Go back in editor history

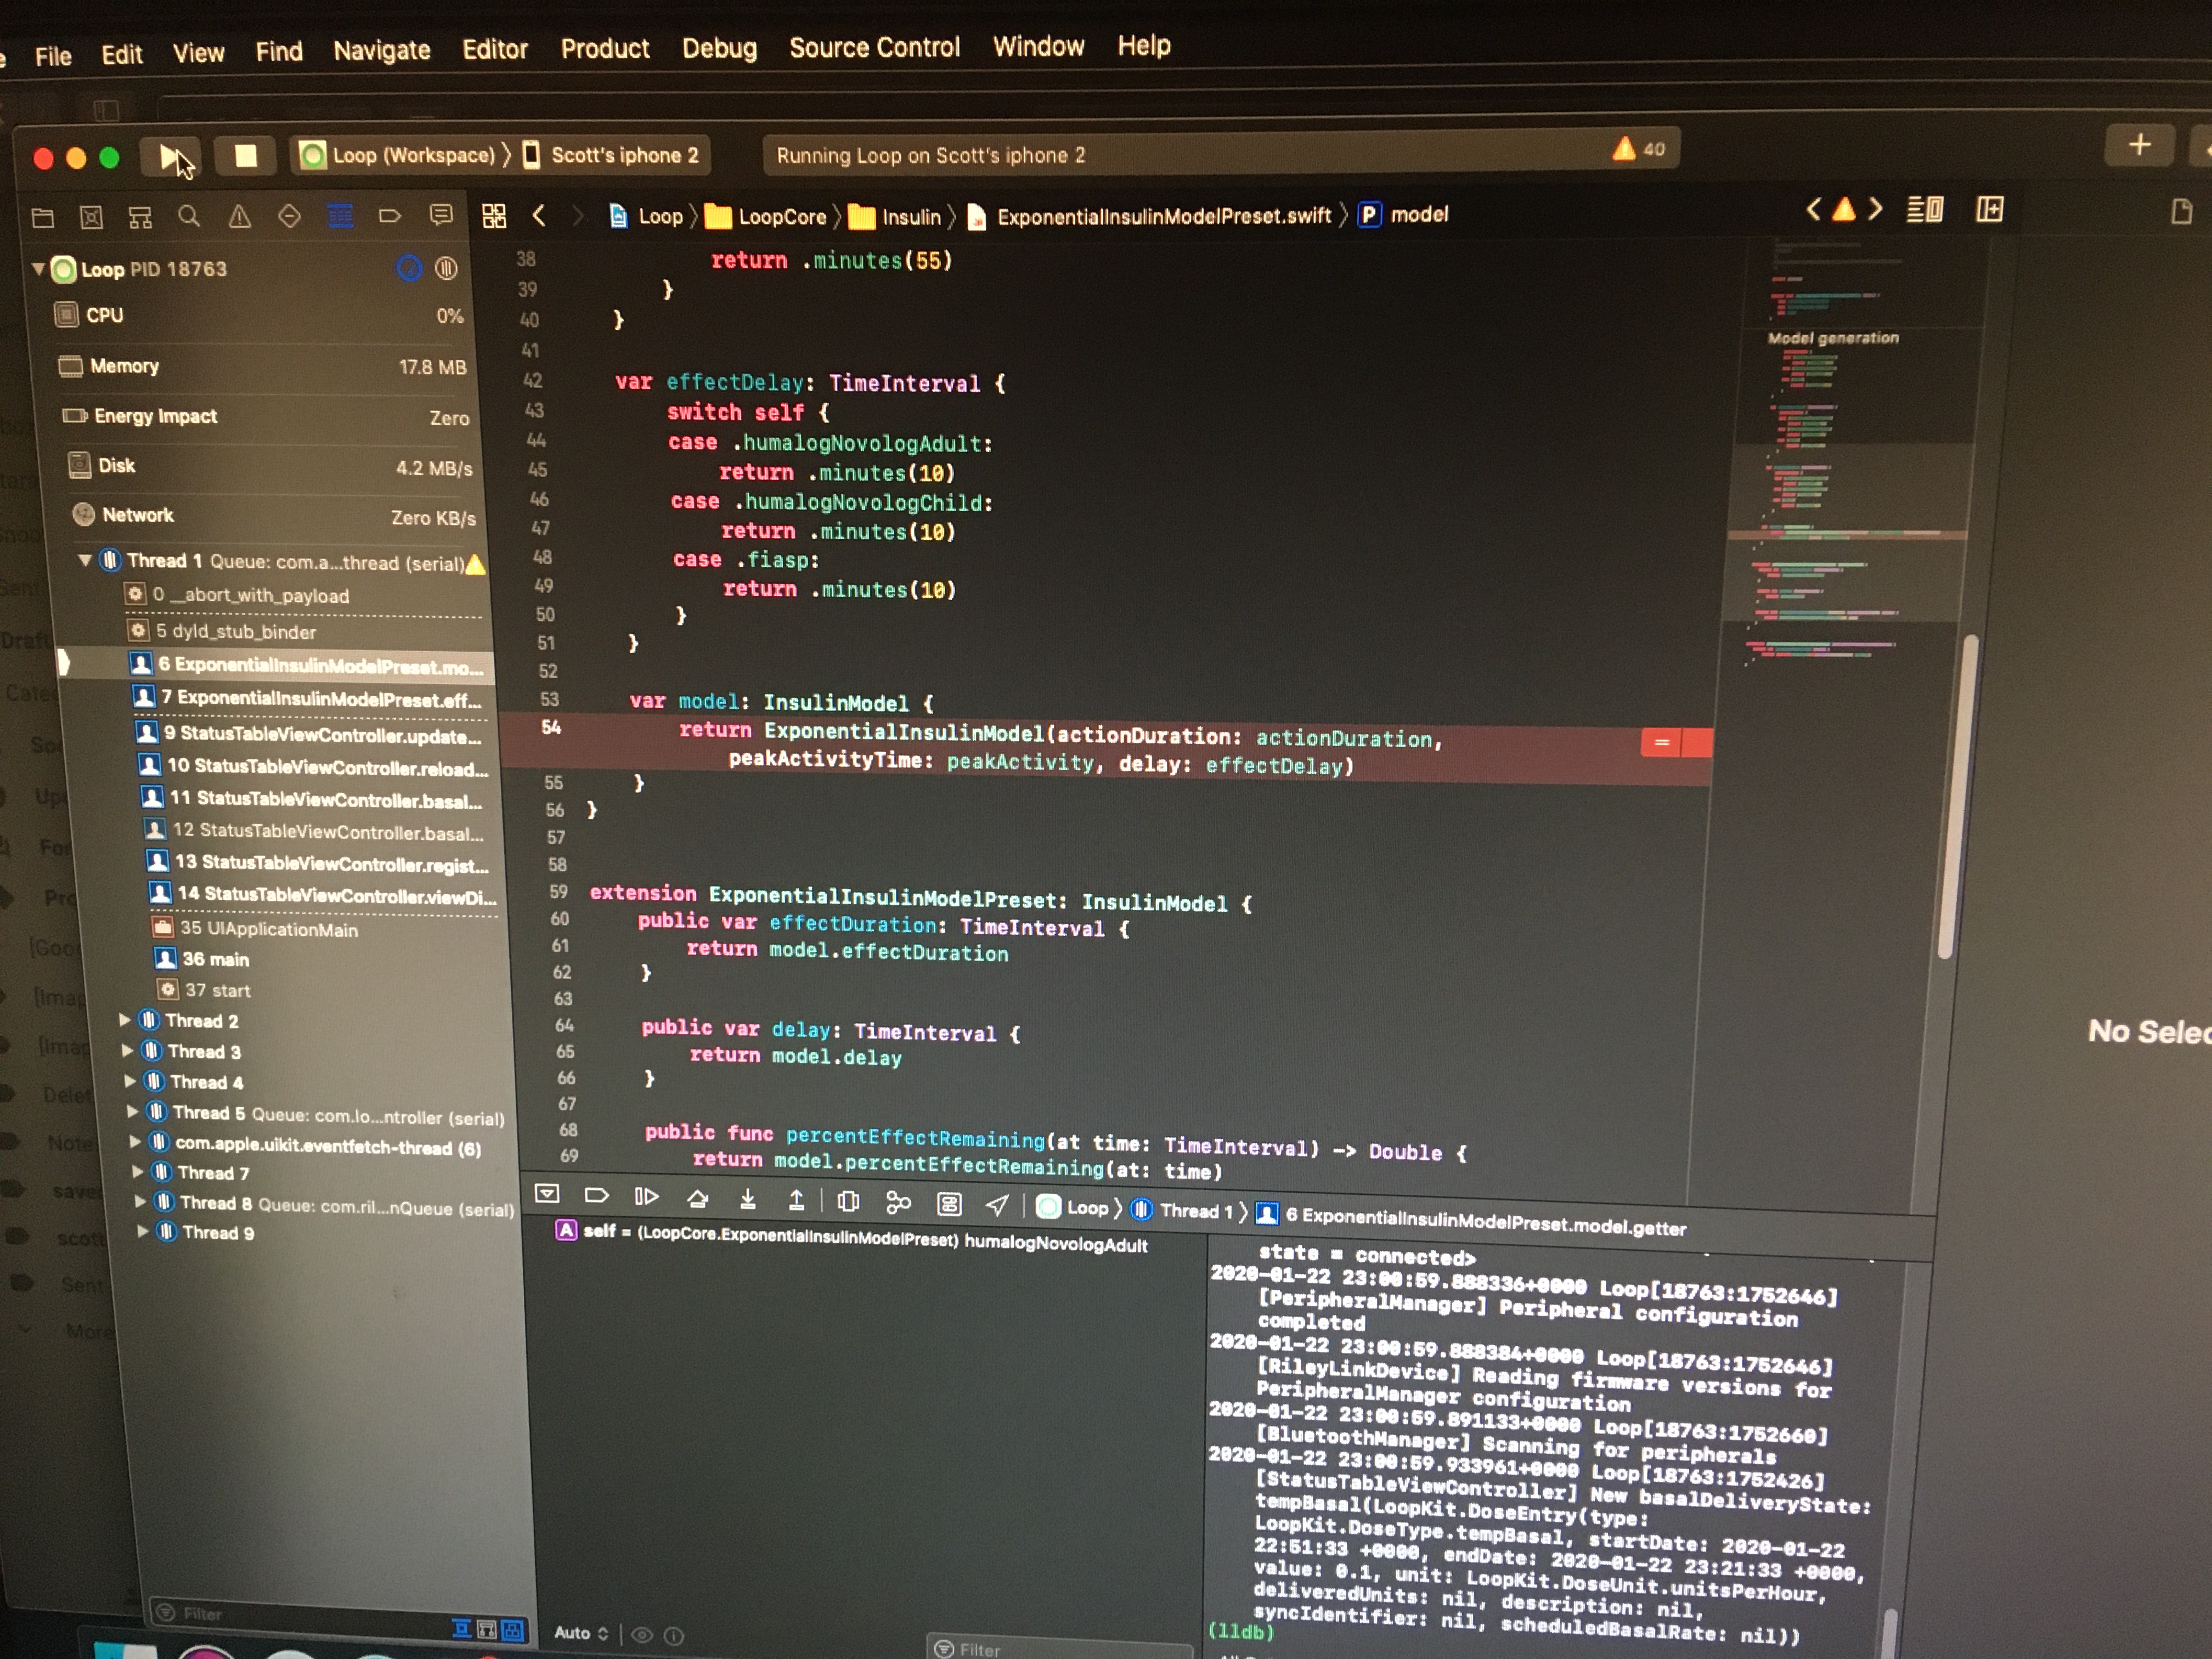coord(539,215)
